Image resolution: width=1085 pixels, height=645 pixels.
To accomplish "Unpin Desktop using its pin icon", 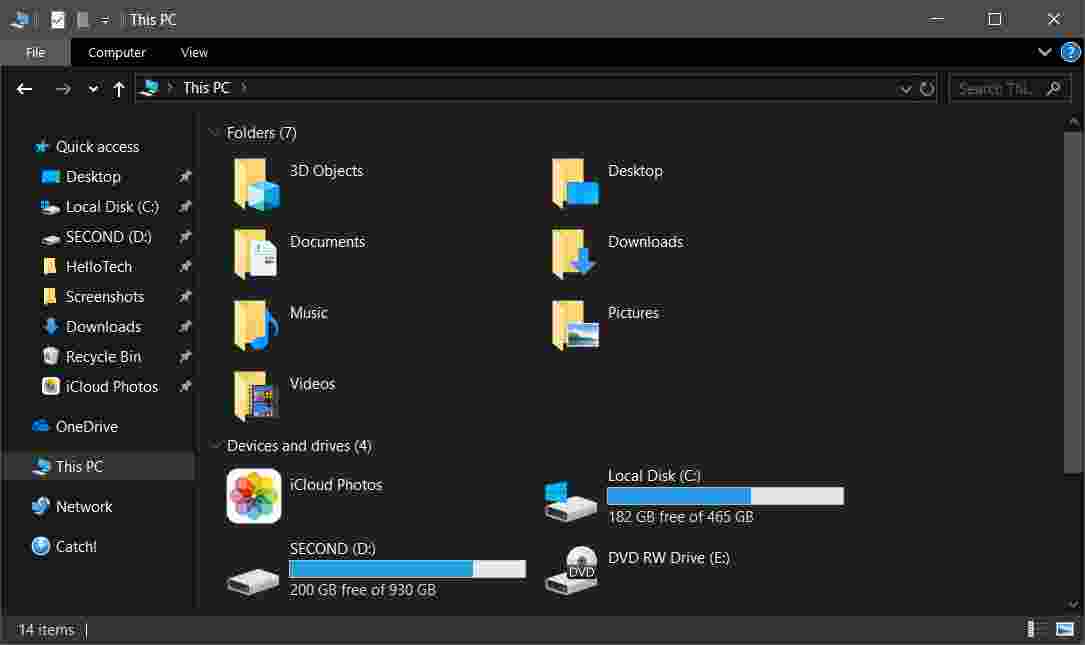I will click(x=184, y=176).
